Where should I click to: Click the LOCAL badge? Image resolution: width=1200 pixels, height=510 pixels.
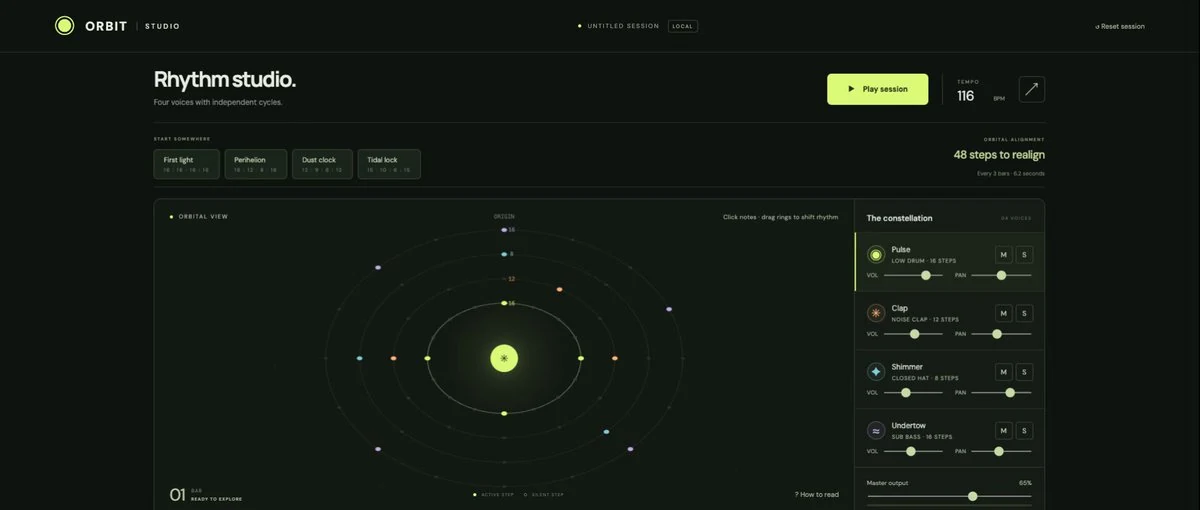(683, 26)
